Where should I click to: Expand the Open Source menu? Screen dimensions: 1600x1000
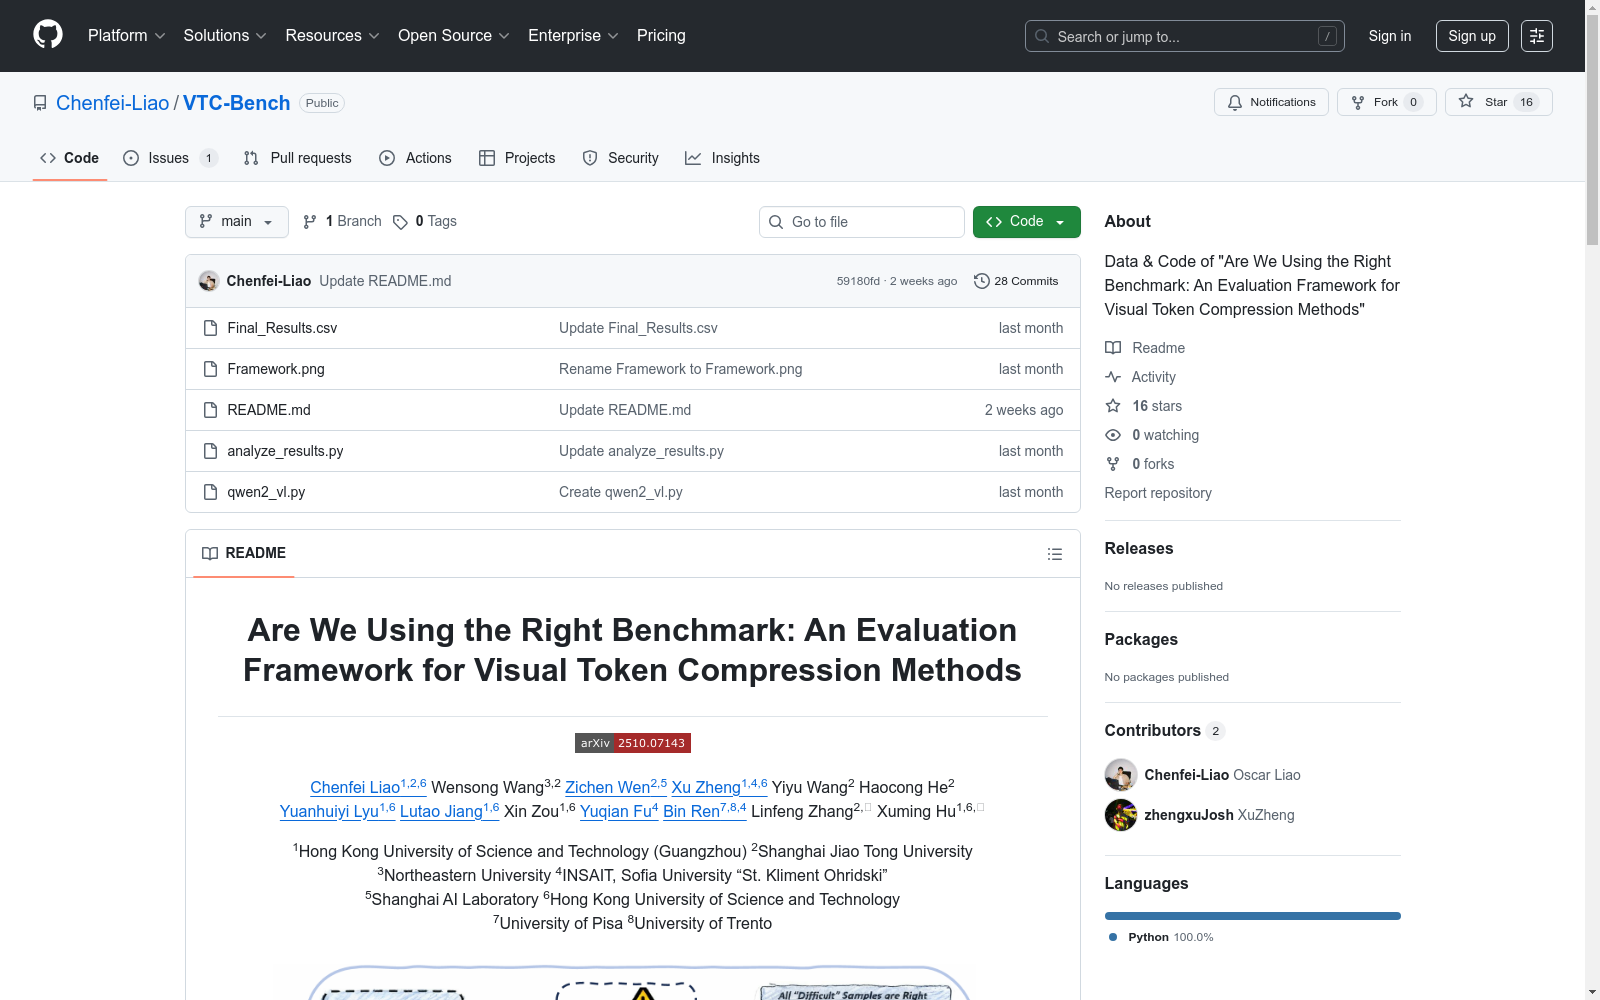click(x=454, y=36)
